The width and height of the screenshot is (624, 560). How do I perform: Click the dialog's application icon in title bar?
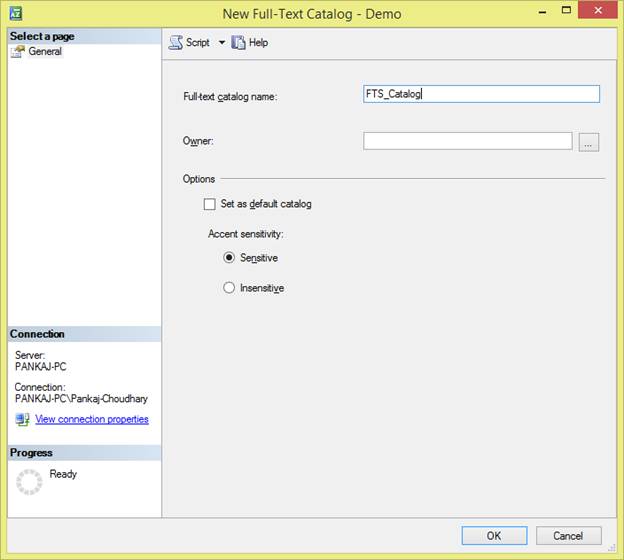point(16,14)
